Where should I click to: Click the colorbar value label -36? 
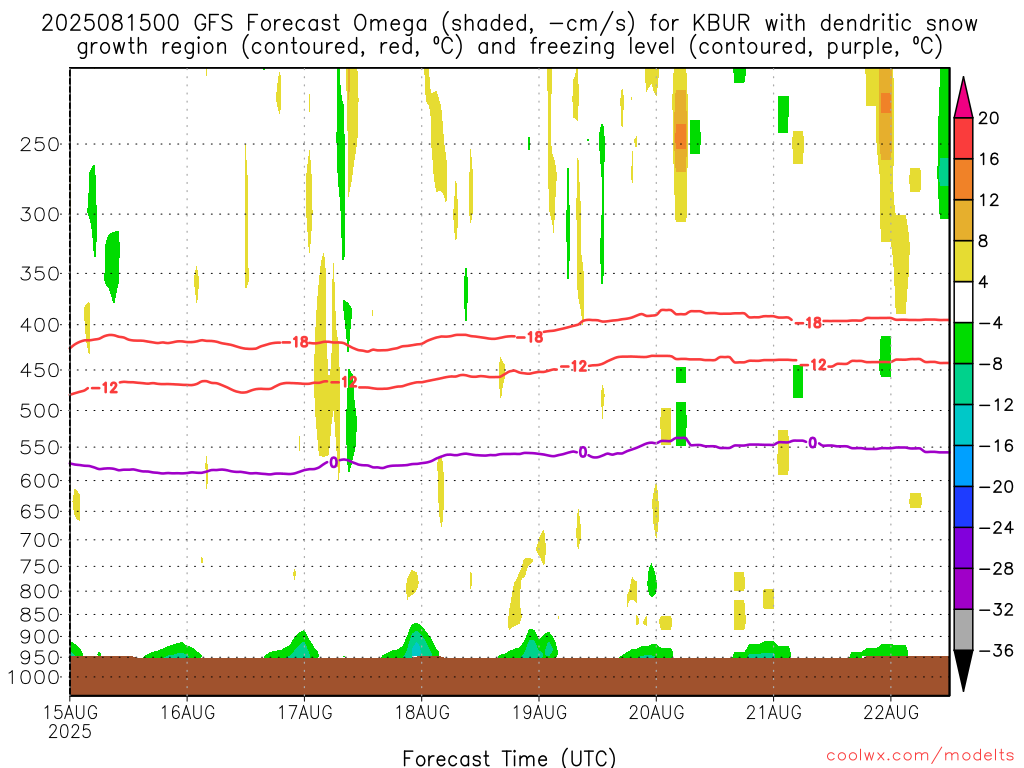click(996, 650)
